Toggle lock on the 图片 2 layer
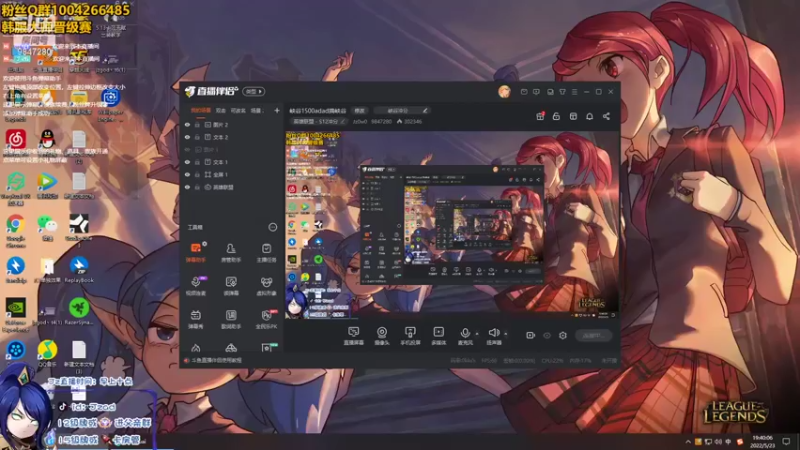 [197, 124]
